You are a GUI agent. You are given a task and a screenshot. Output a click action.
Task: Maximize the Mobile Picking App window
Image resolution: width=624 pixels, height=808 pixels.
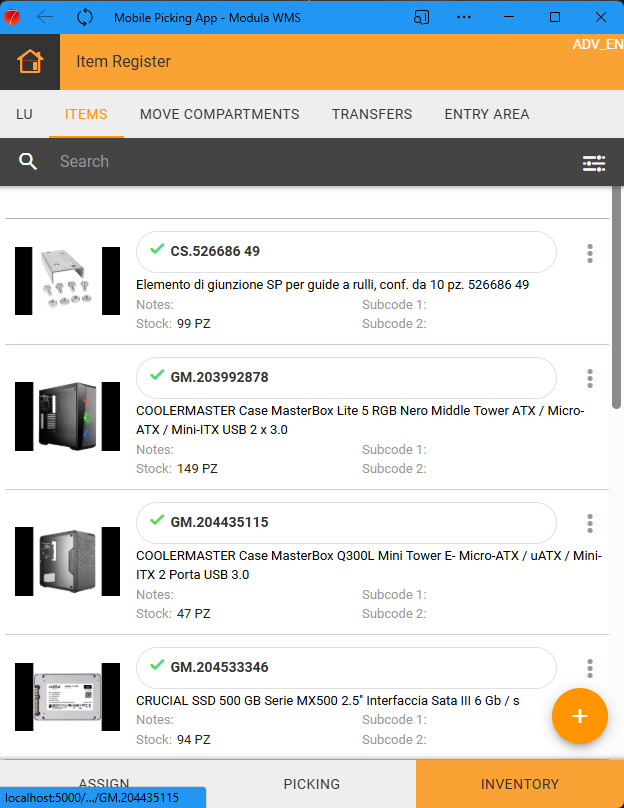coord(555,17)
